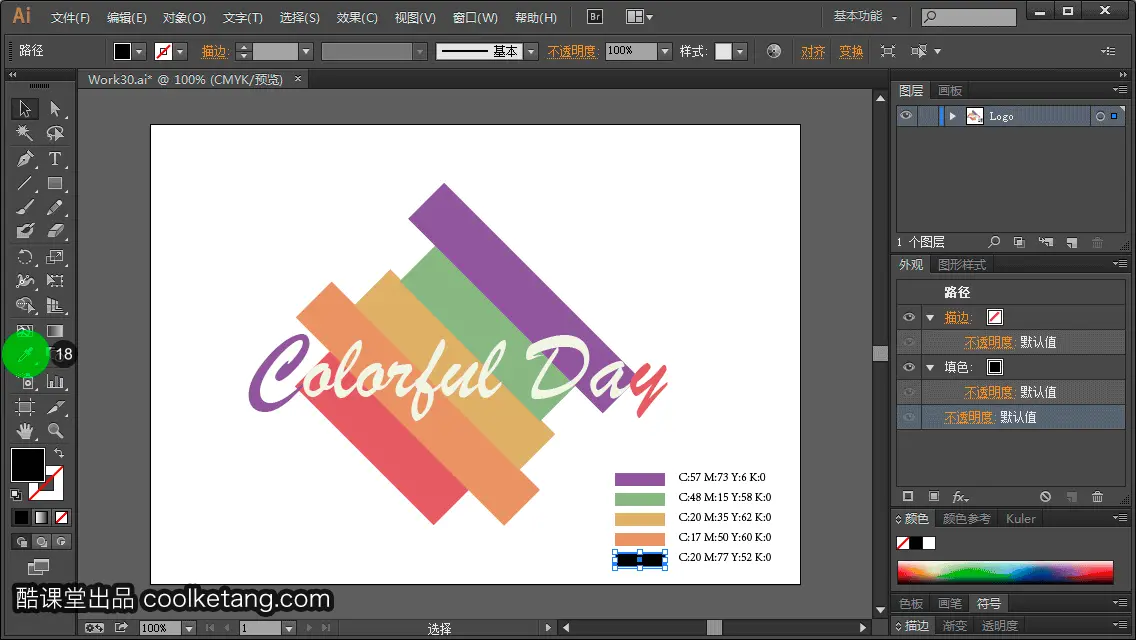This screenshot has width=1136, height=640.
Task: Select the Blob Brush tool
Action: 25,231
